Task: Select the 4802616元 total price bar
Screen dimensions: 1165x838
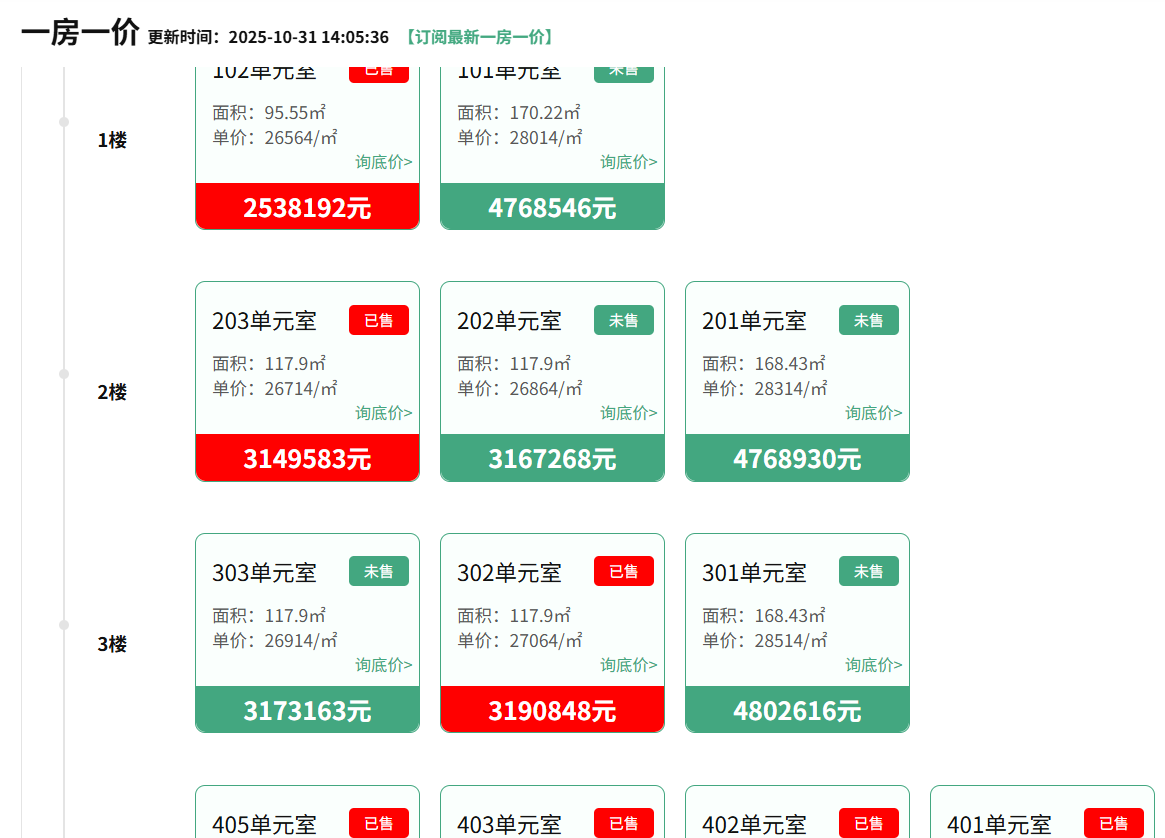Action: click(x=797, y=710)
